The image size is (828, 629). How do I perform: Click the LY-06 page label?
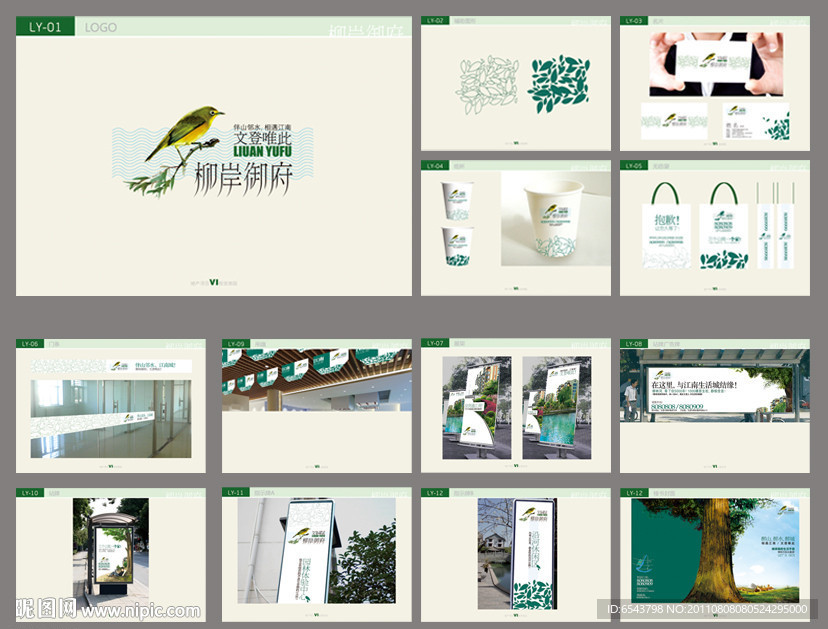point(30,344)
